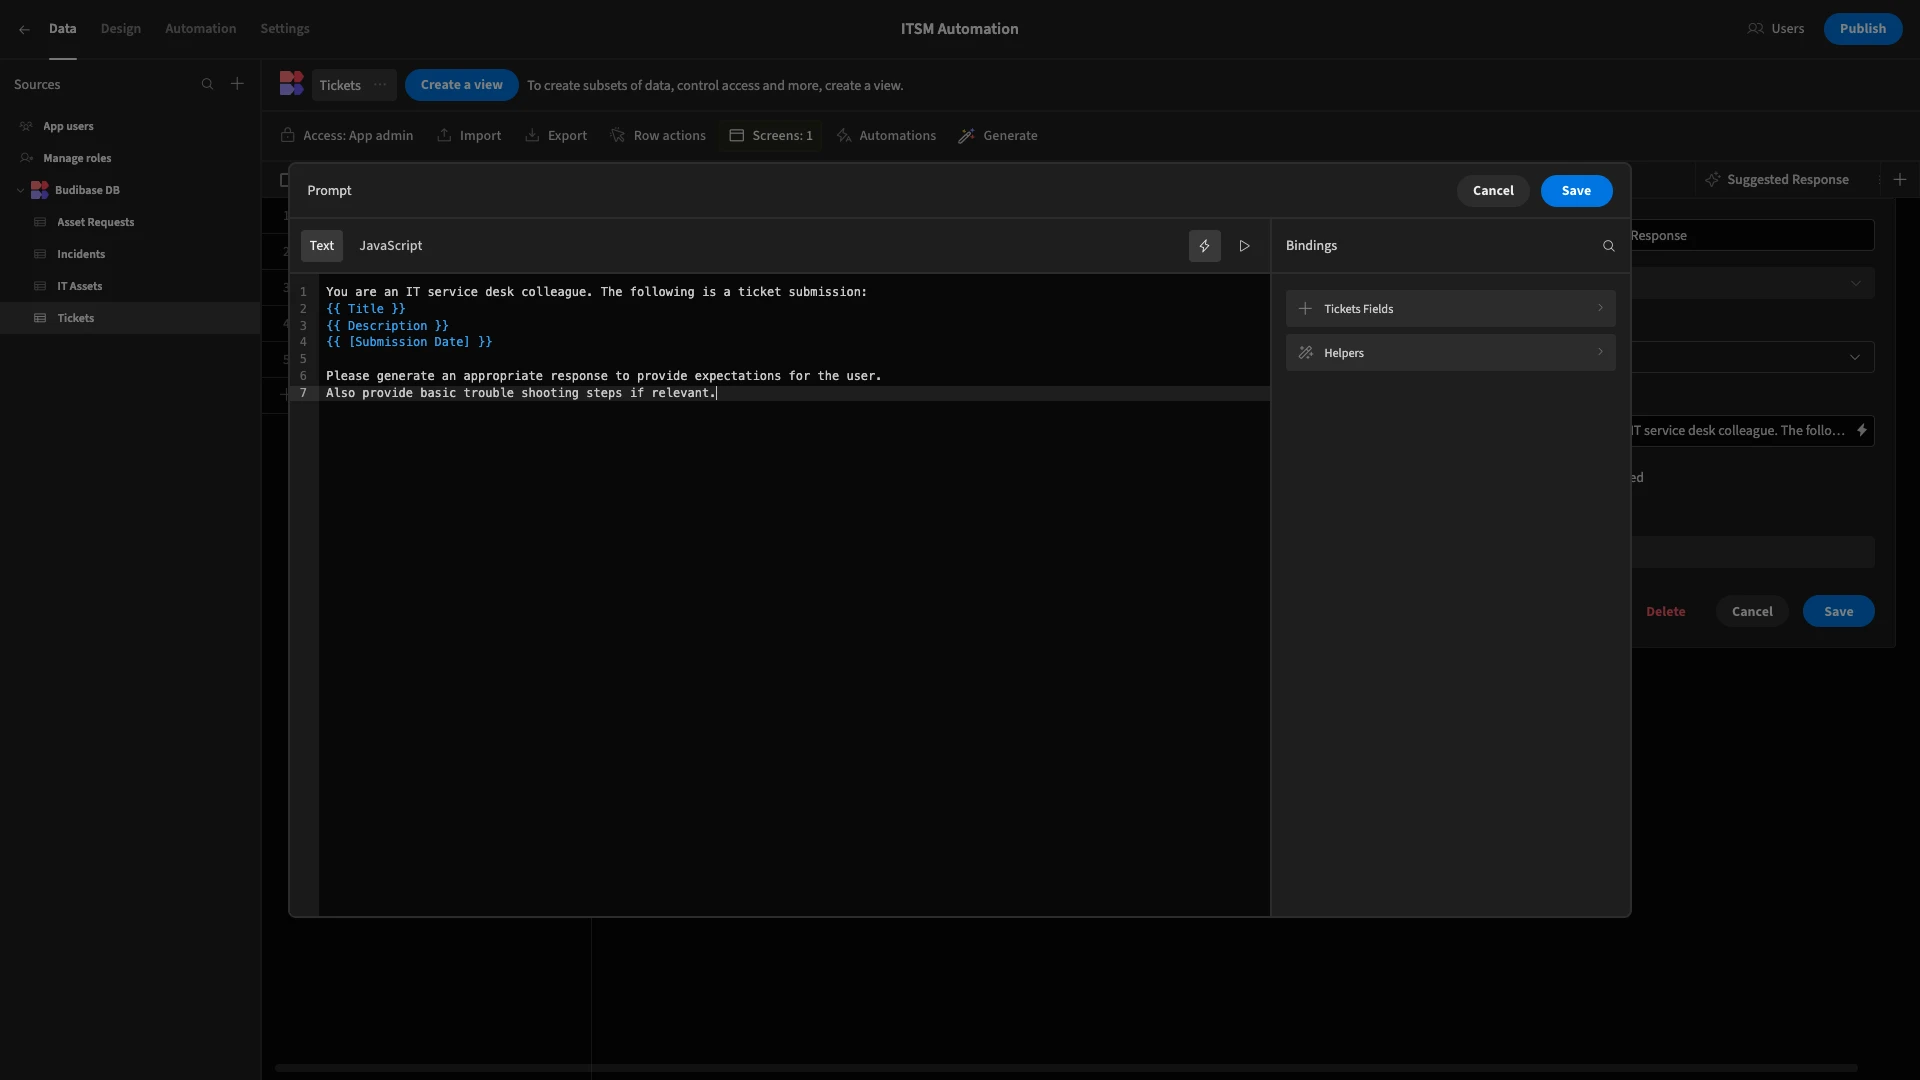Save the Prompt dialog
This screenshot has height=1080, width=1920.
(1576, 191)
